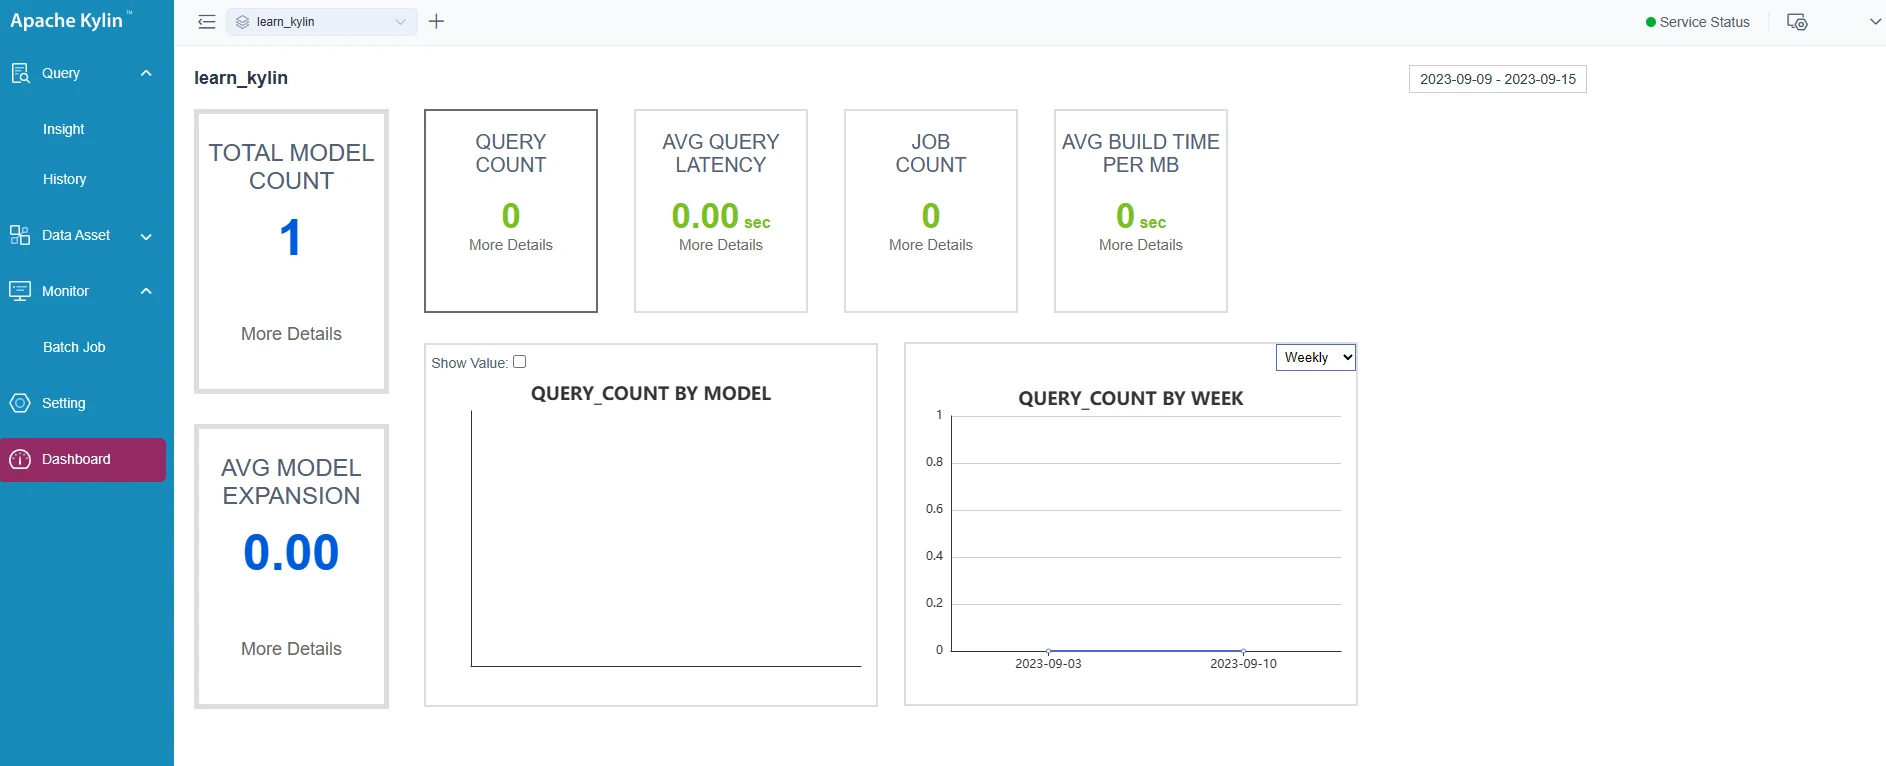The height and width of the screenshot is (766, 1886).
Task: Click More Details under Total Model Count
Action: coord(291,334)
